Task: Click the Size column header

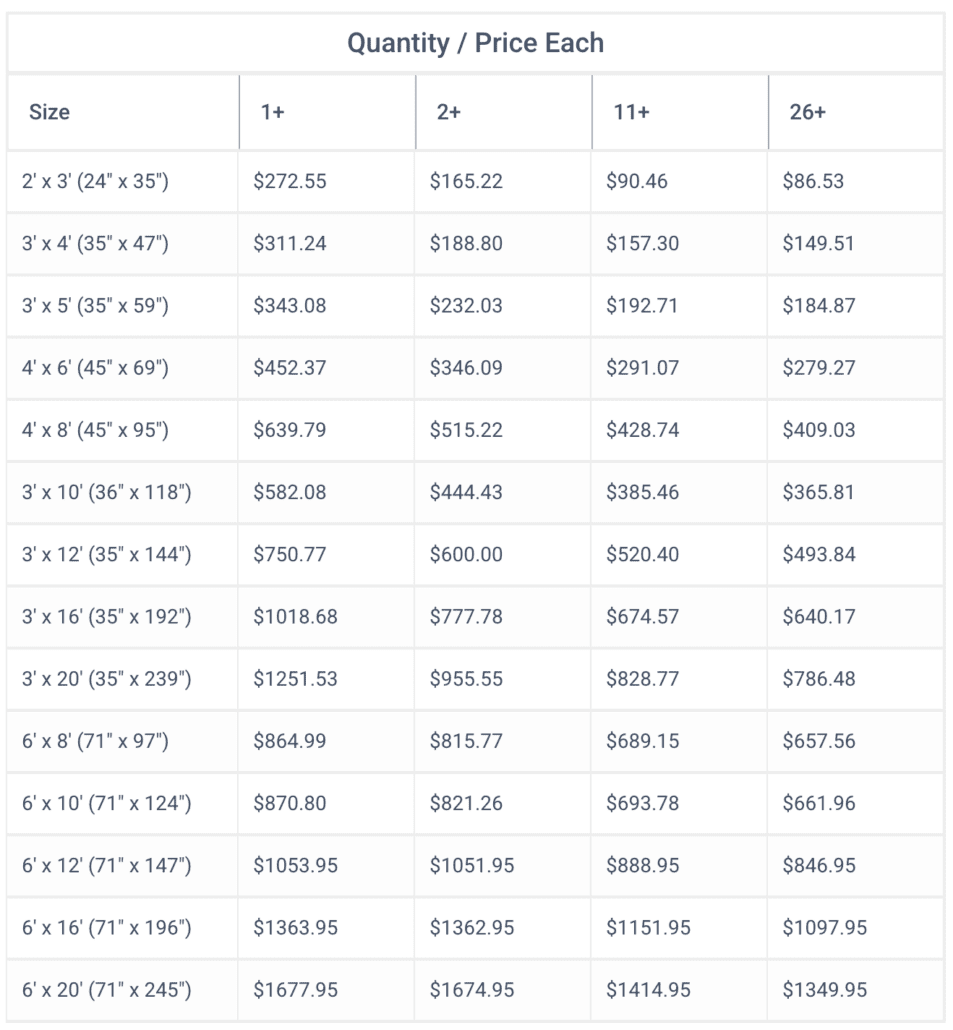Action: pyautogui.click(x=49, y=112)
